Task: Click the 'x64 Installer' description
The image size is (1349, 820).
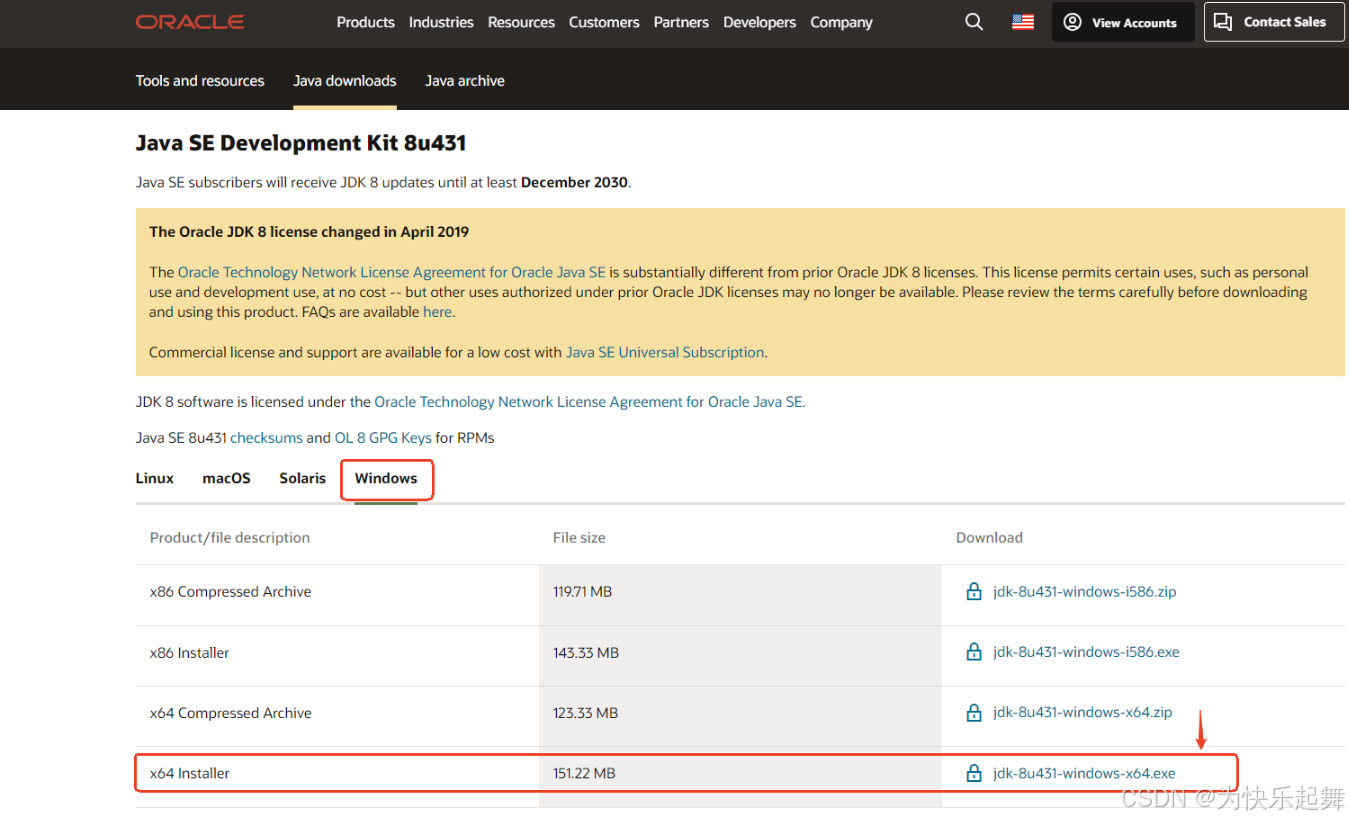Action: pyautogui.click(x=189, y=773)
